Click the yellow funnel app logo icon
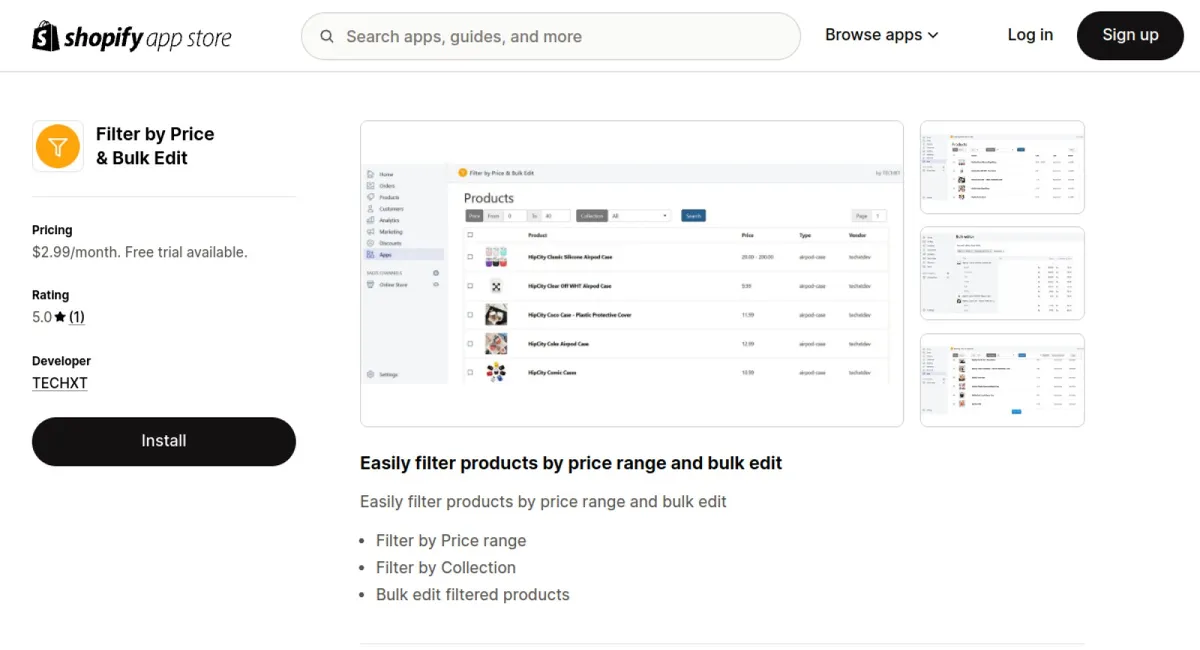Screen dimensions: 1200x650 point(57,145)
